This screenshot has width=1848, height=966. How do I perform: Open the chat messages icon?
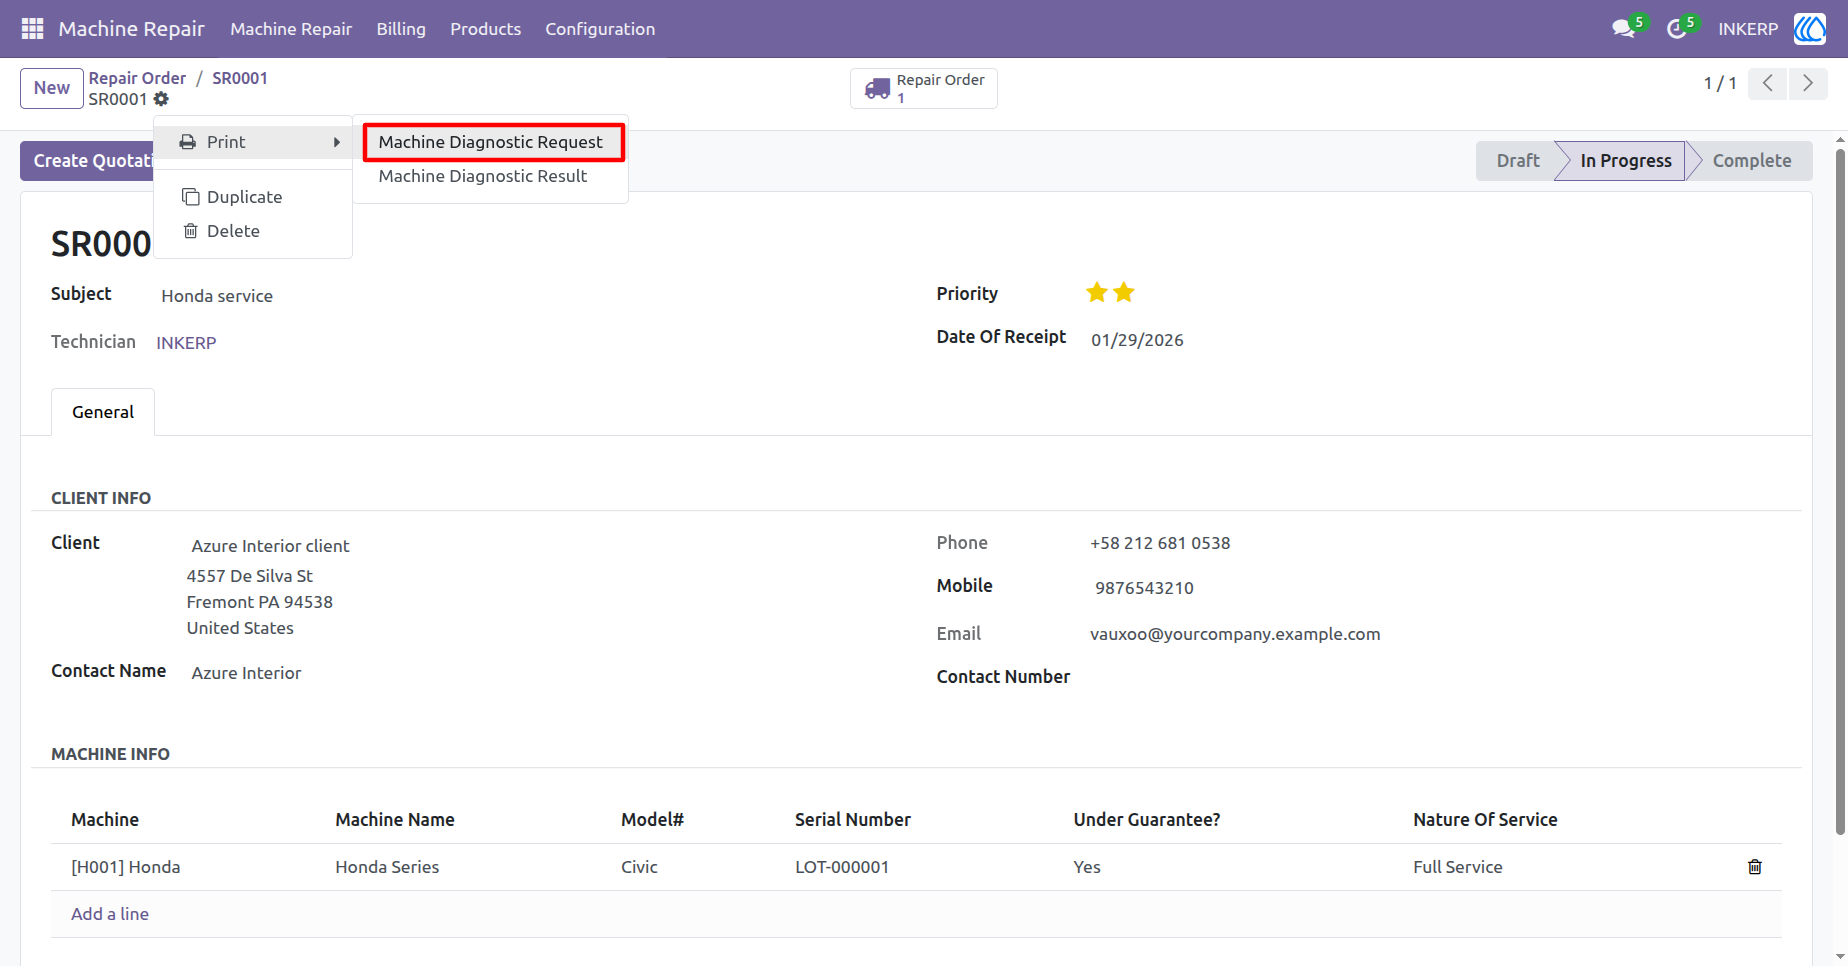[1624, 29]
